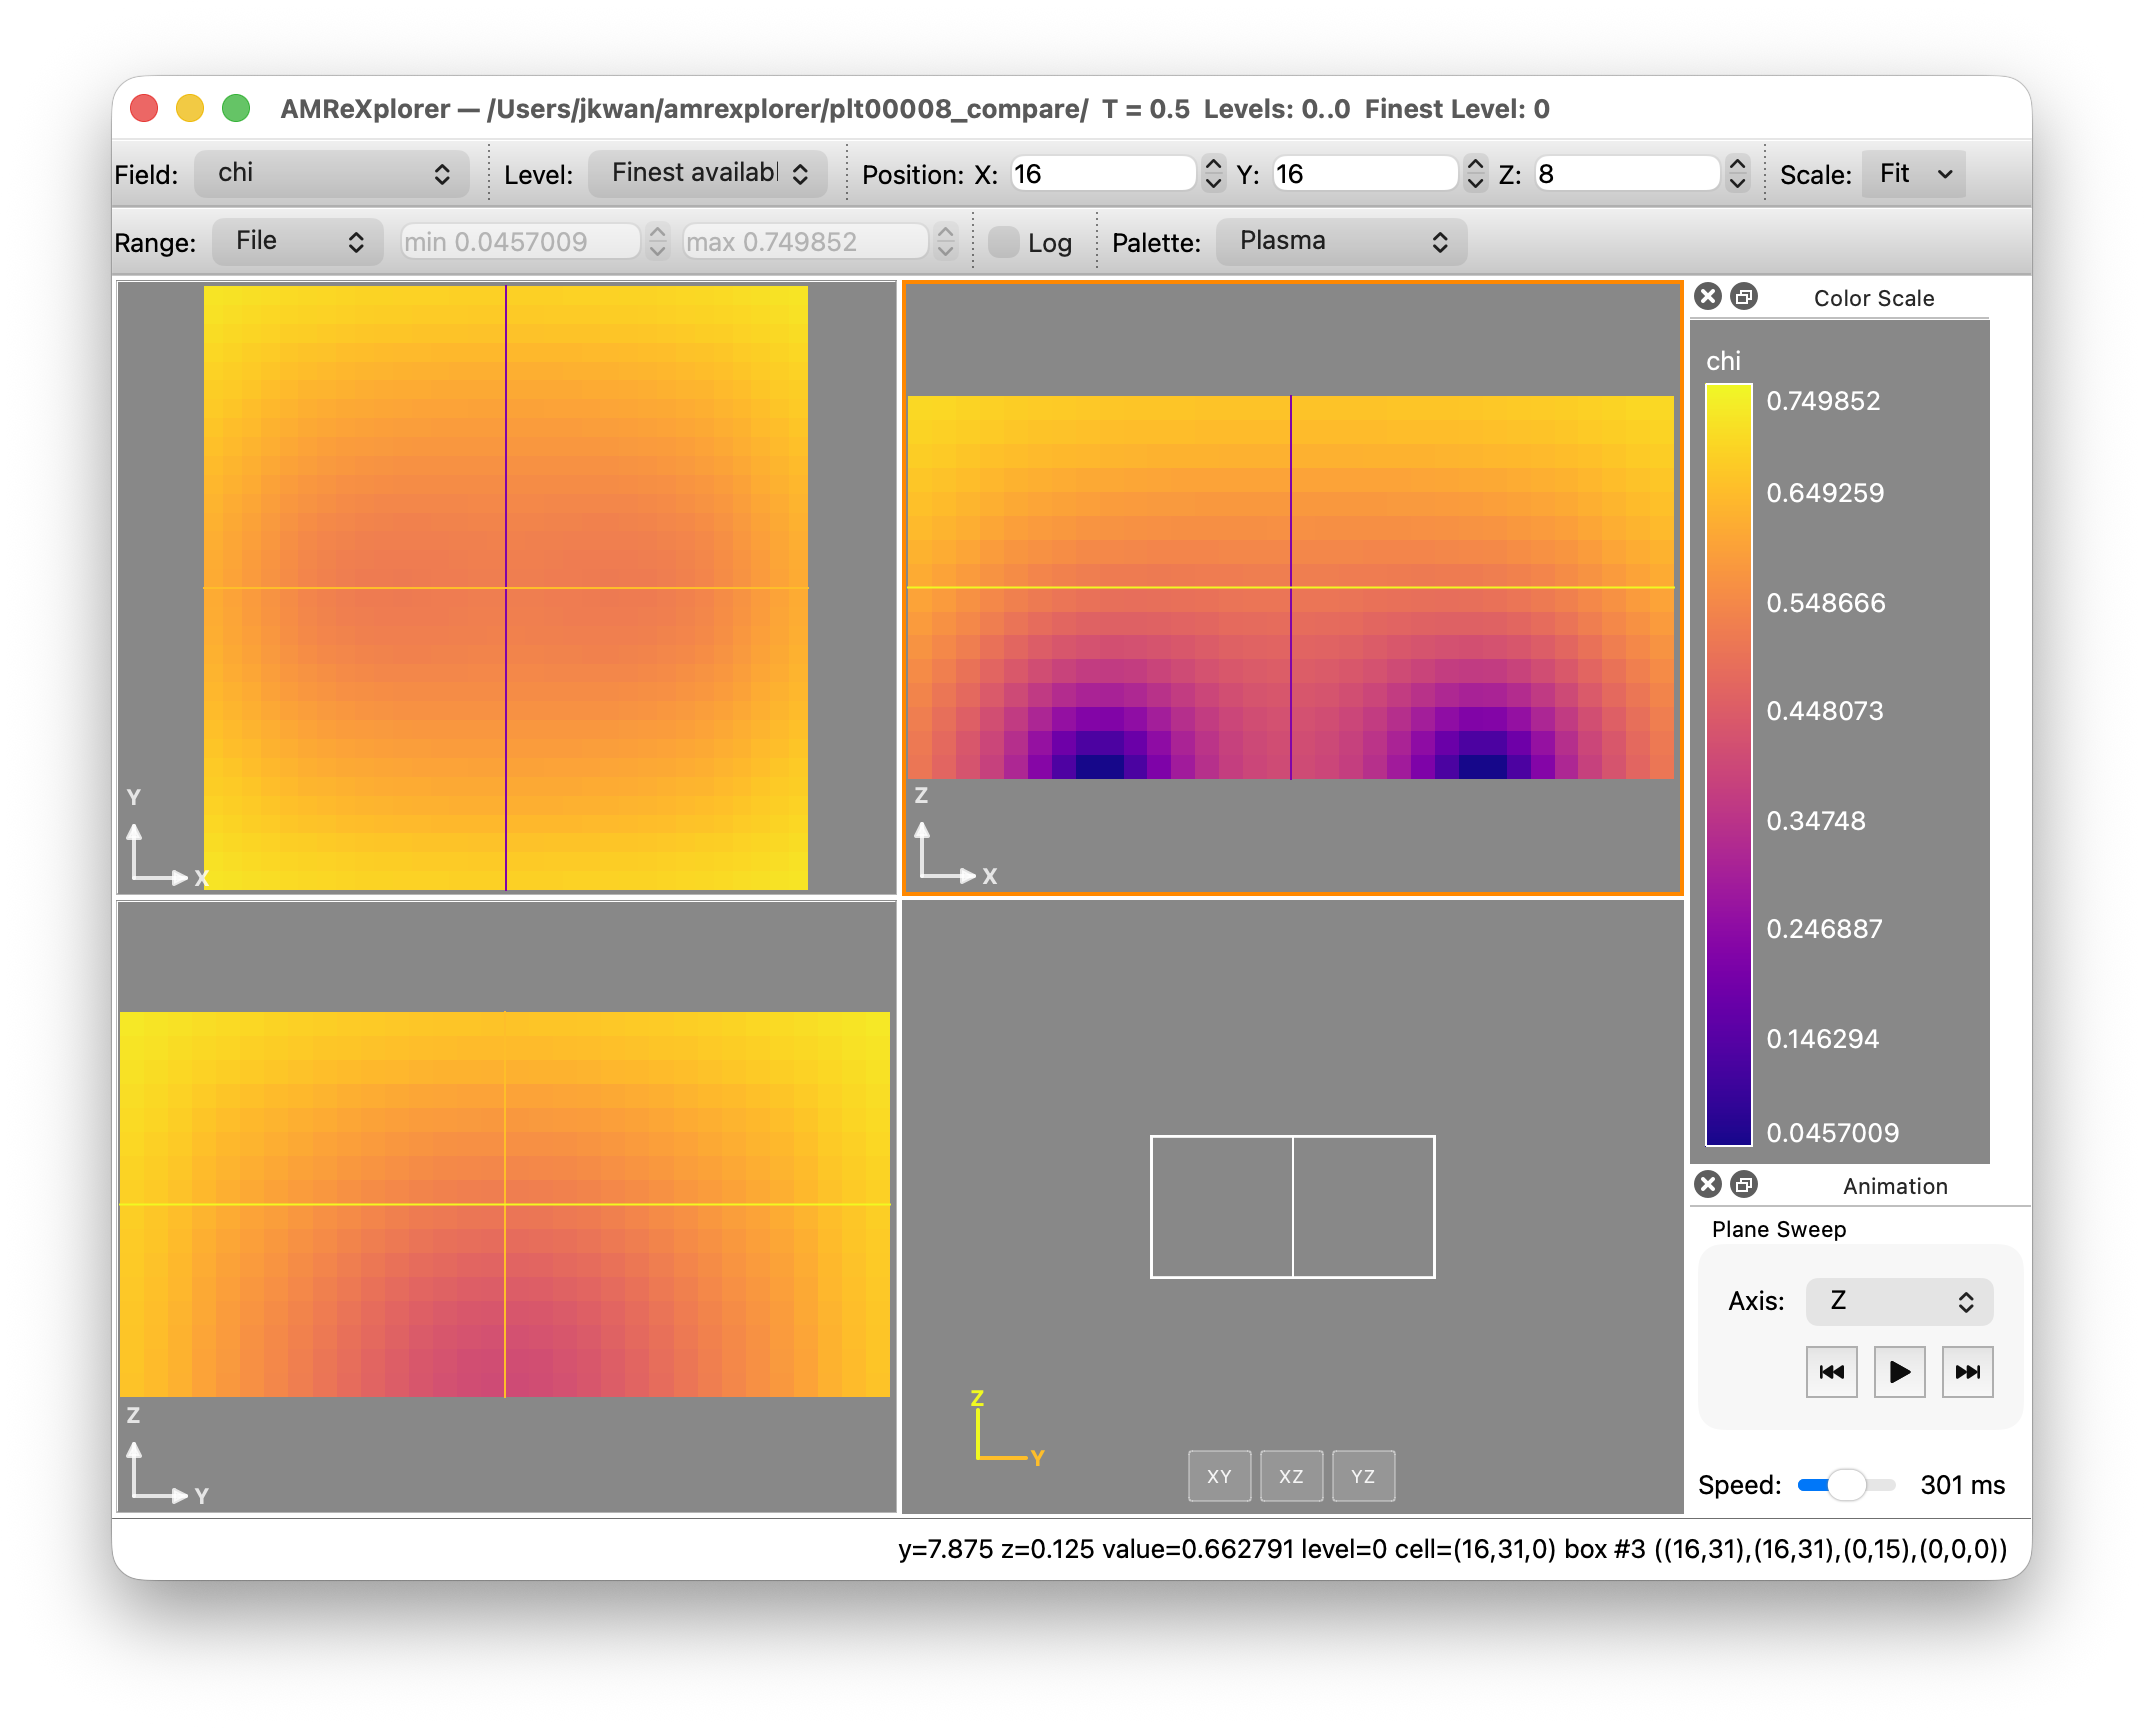Click inside the XY slice view
Image resolution: width=2144 pixels, height=1728 pixels.
coord(506,588)
